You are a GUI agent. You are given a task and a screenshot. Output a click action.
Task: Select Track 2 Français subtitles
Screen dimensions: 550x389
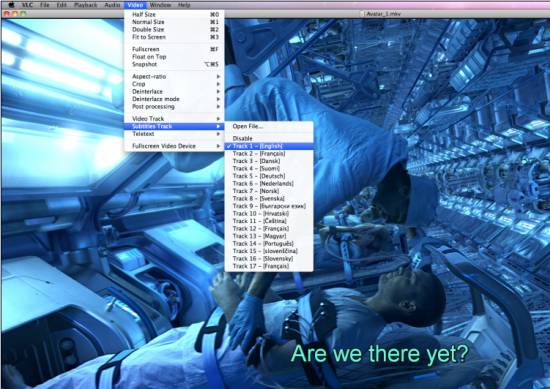pos(269,154)
